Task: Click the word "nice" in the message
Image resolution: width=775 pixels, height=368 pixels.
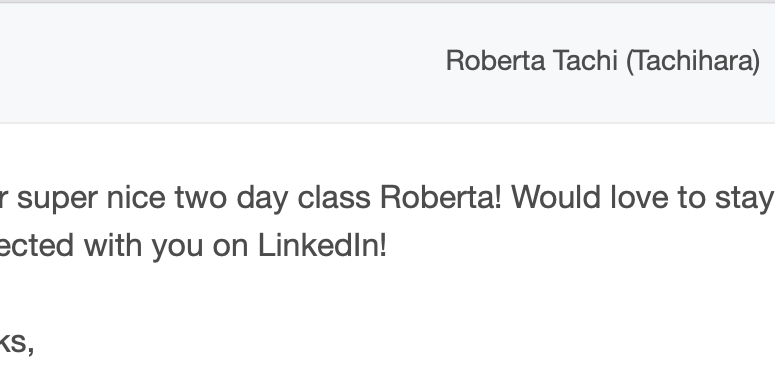Action: [136, 197]
